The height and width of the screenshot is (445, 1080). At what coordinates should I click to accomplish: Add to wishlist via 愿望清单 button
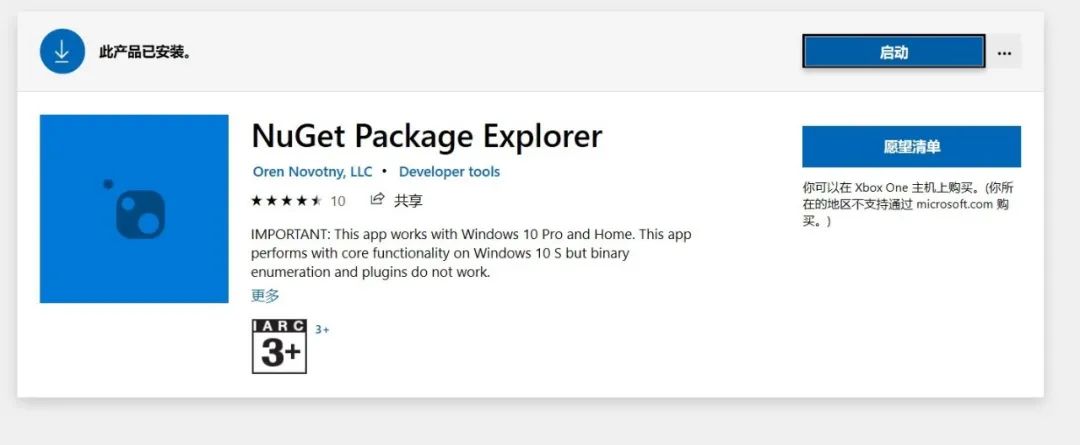(x=911, y=147)
